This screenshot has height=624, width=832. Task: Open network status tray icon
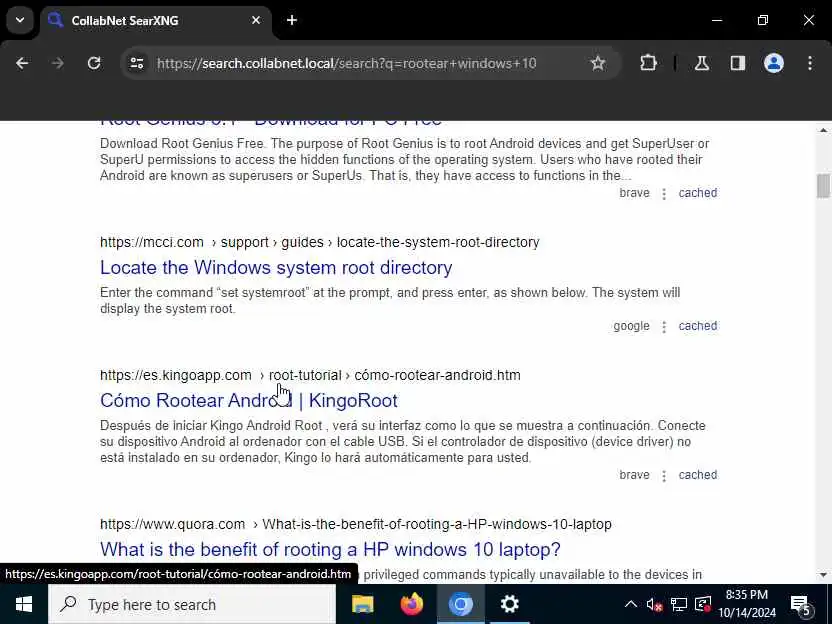pos(678,604)
